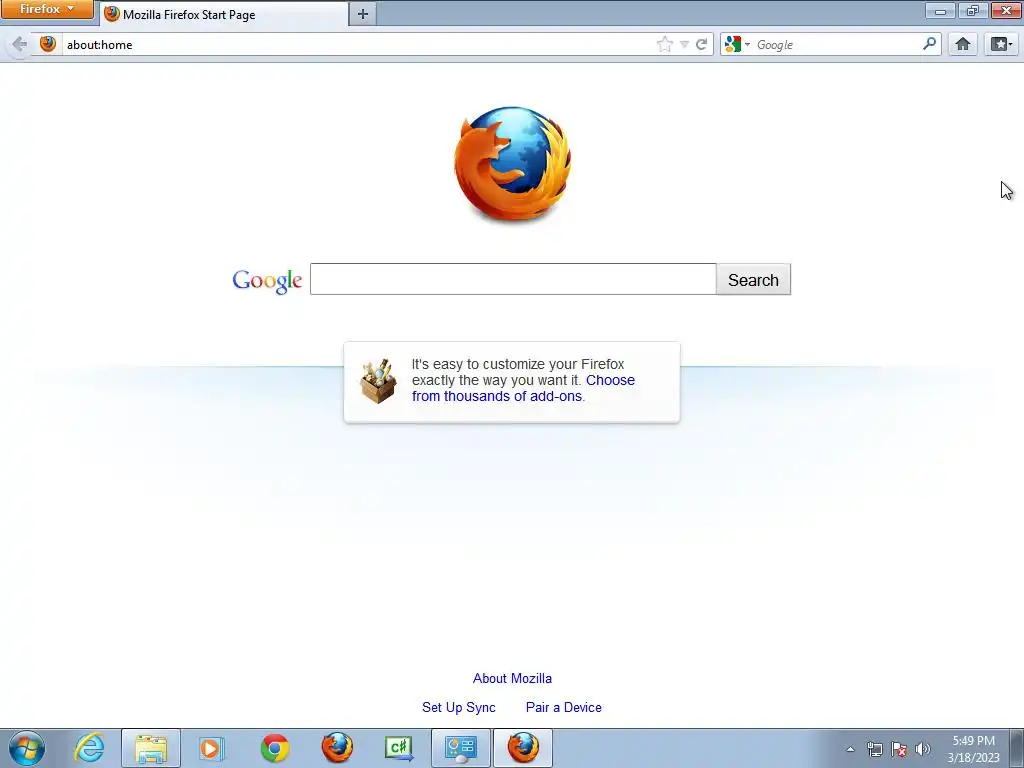Minimize the Firefox window
Image resolution: width=1024 pixels, height=768 pixels.
(941, 10)
